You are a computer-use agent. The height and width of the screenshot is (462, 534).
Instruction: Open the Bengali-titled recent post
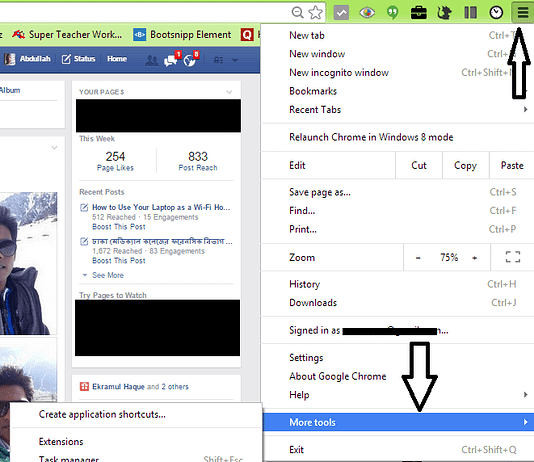[x=162, y=241]
